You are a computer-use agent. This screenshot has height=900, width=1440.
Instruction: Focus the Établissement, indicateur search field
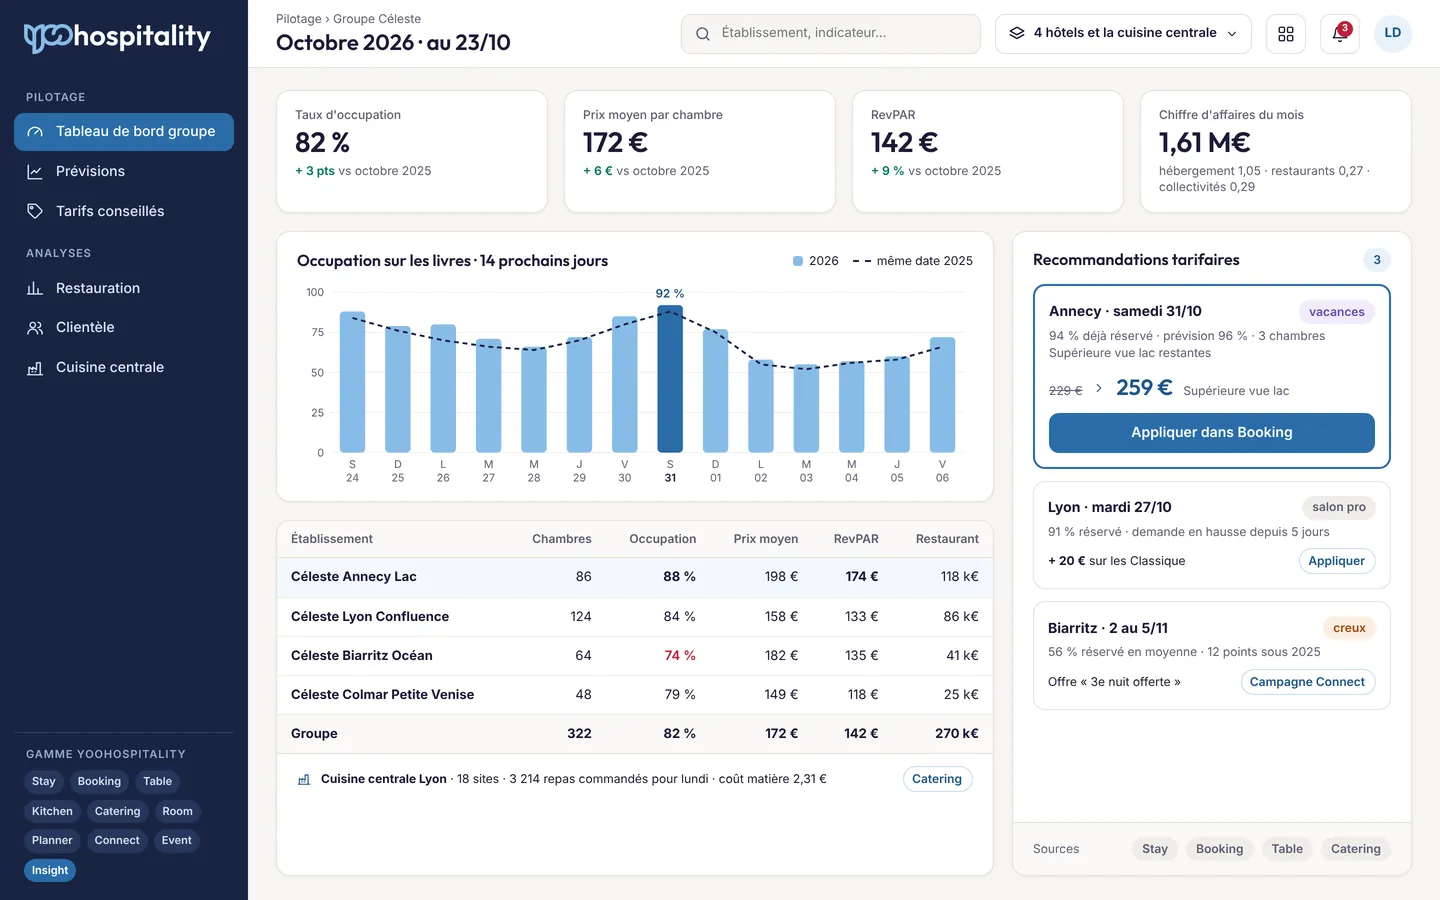(830, 34)
